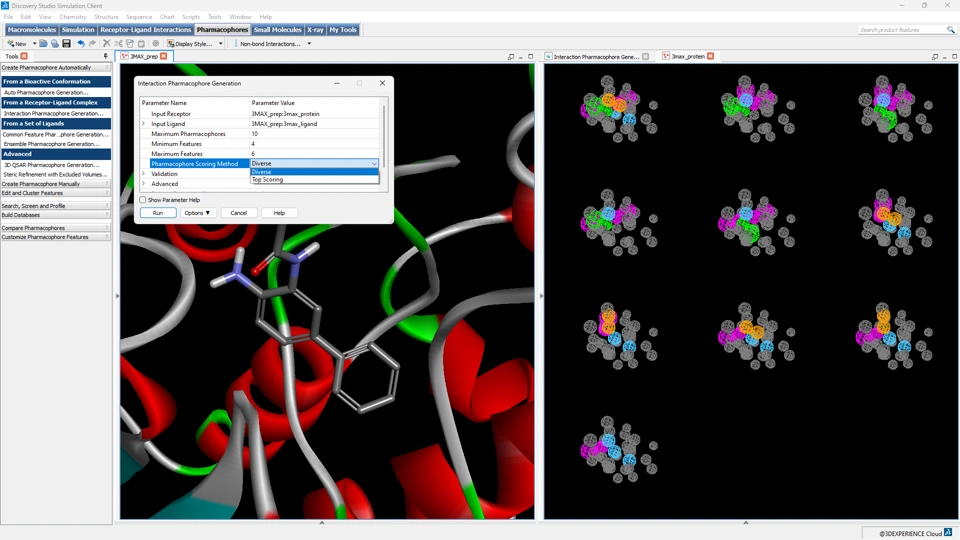Expand the Validation parameter row

[x=144, y=174]
